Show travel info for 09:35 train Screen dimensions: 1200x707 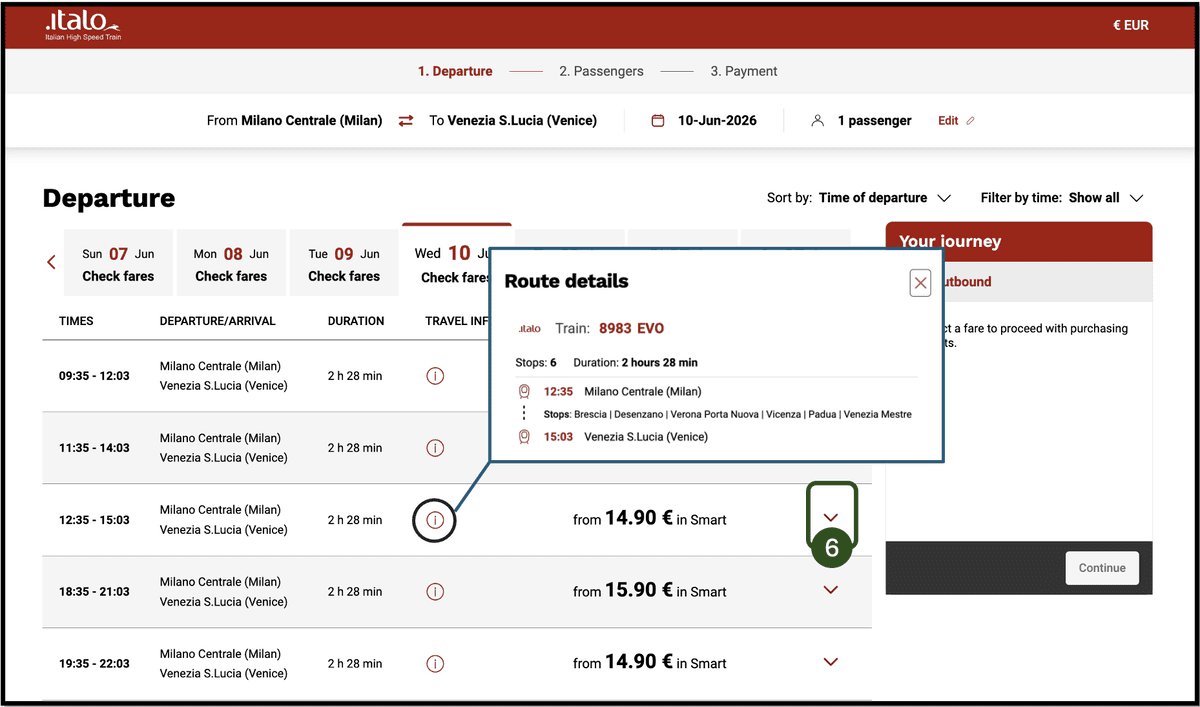(x=435, y=376)
